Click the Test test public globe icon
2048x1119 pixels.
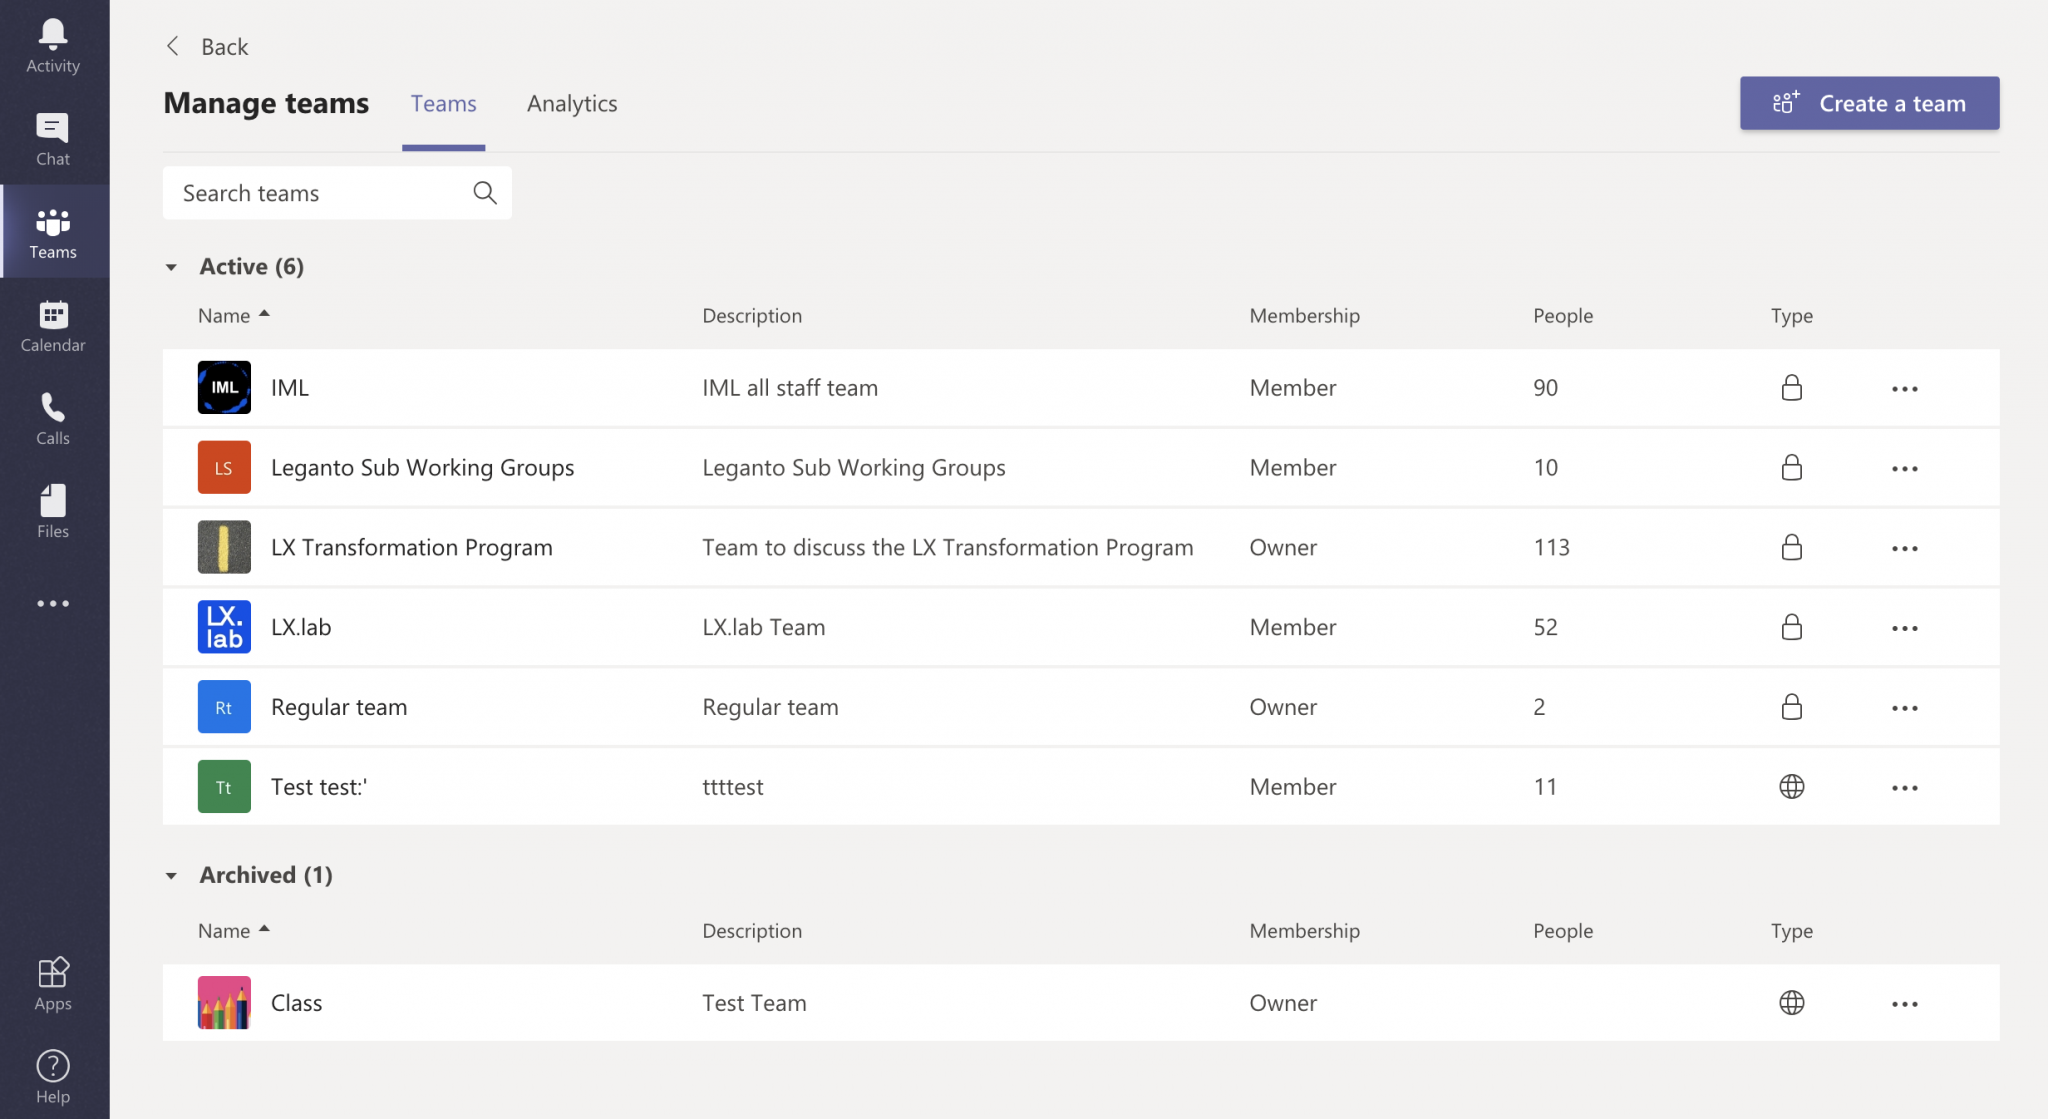[x=1792, y=787]
